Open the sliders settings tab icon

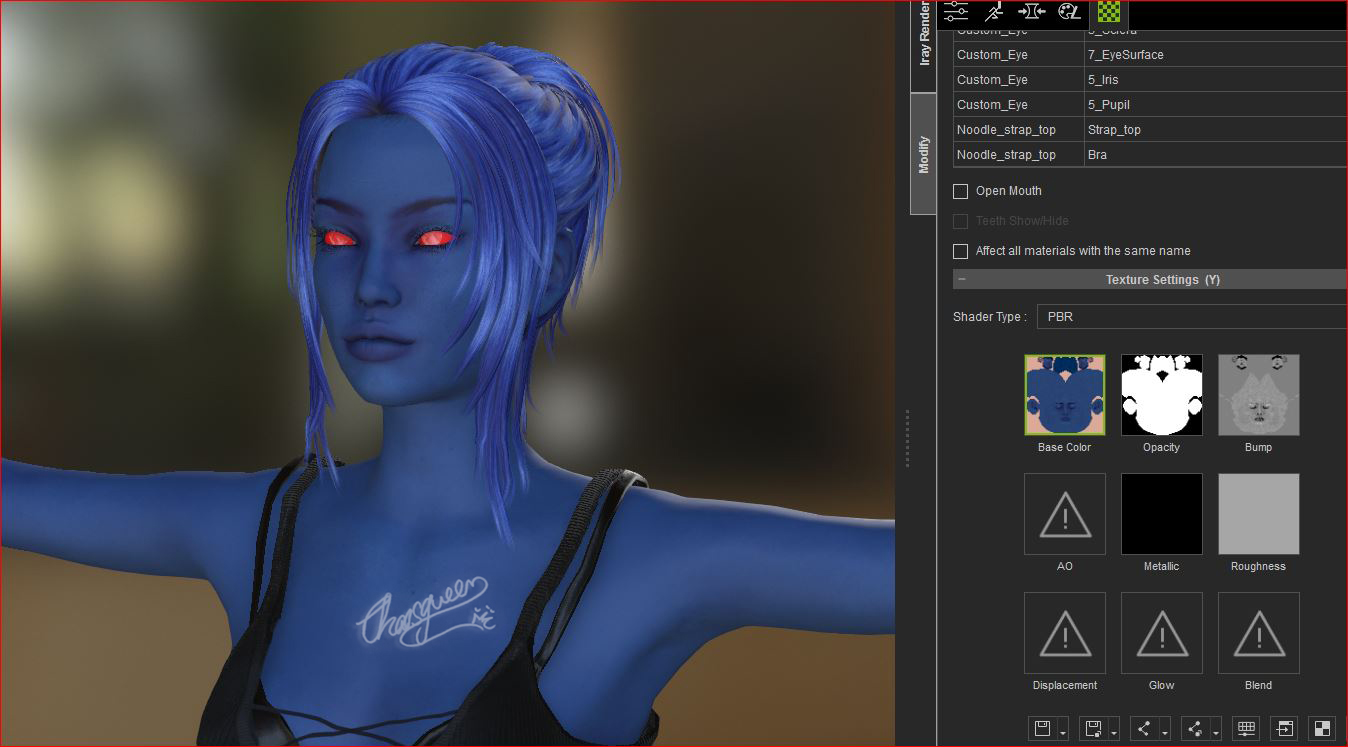click(956, 11)
